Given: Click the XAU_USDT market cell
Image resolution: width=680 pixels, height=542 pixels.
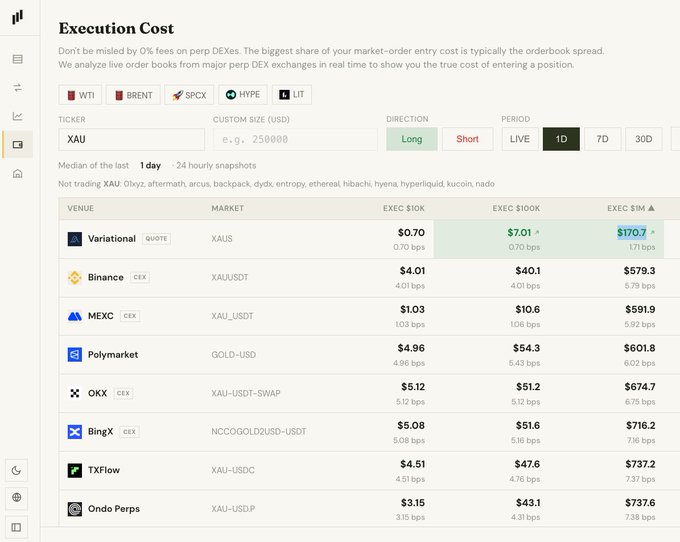Looking at the screenshot, I should point(232,316).
